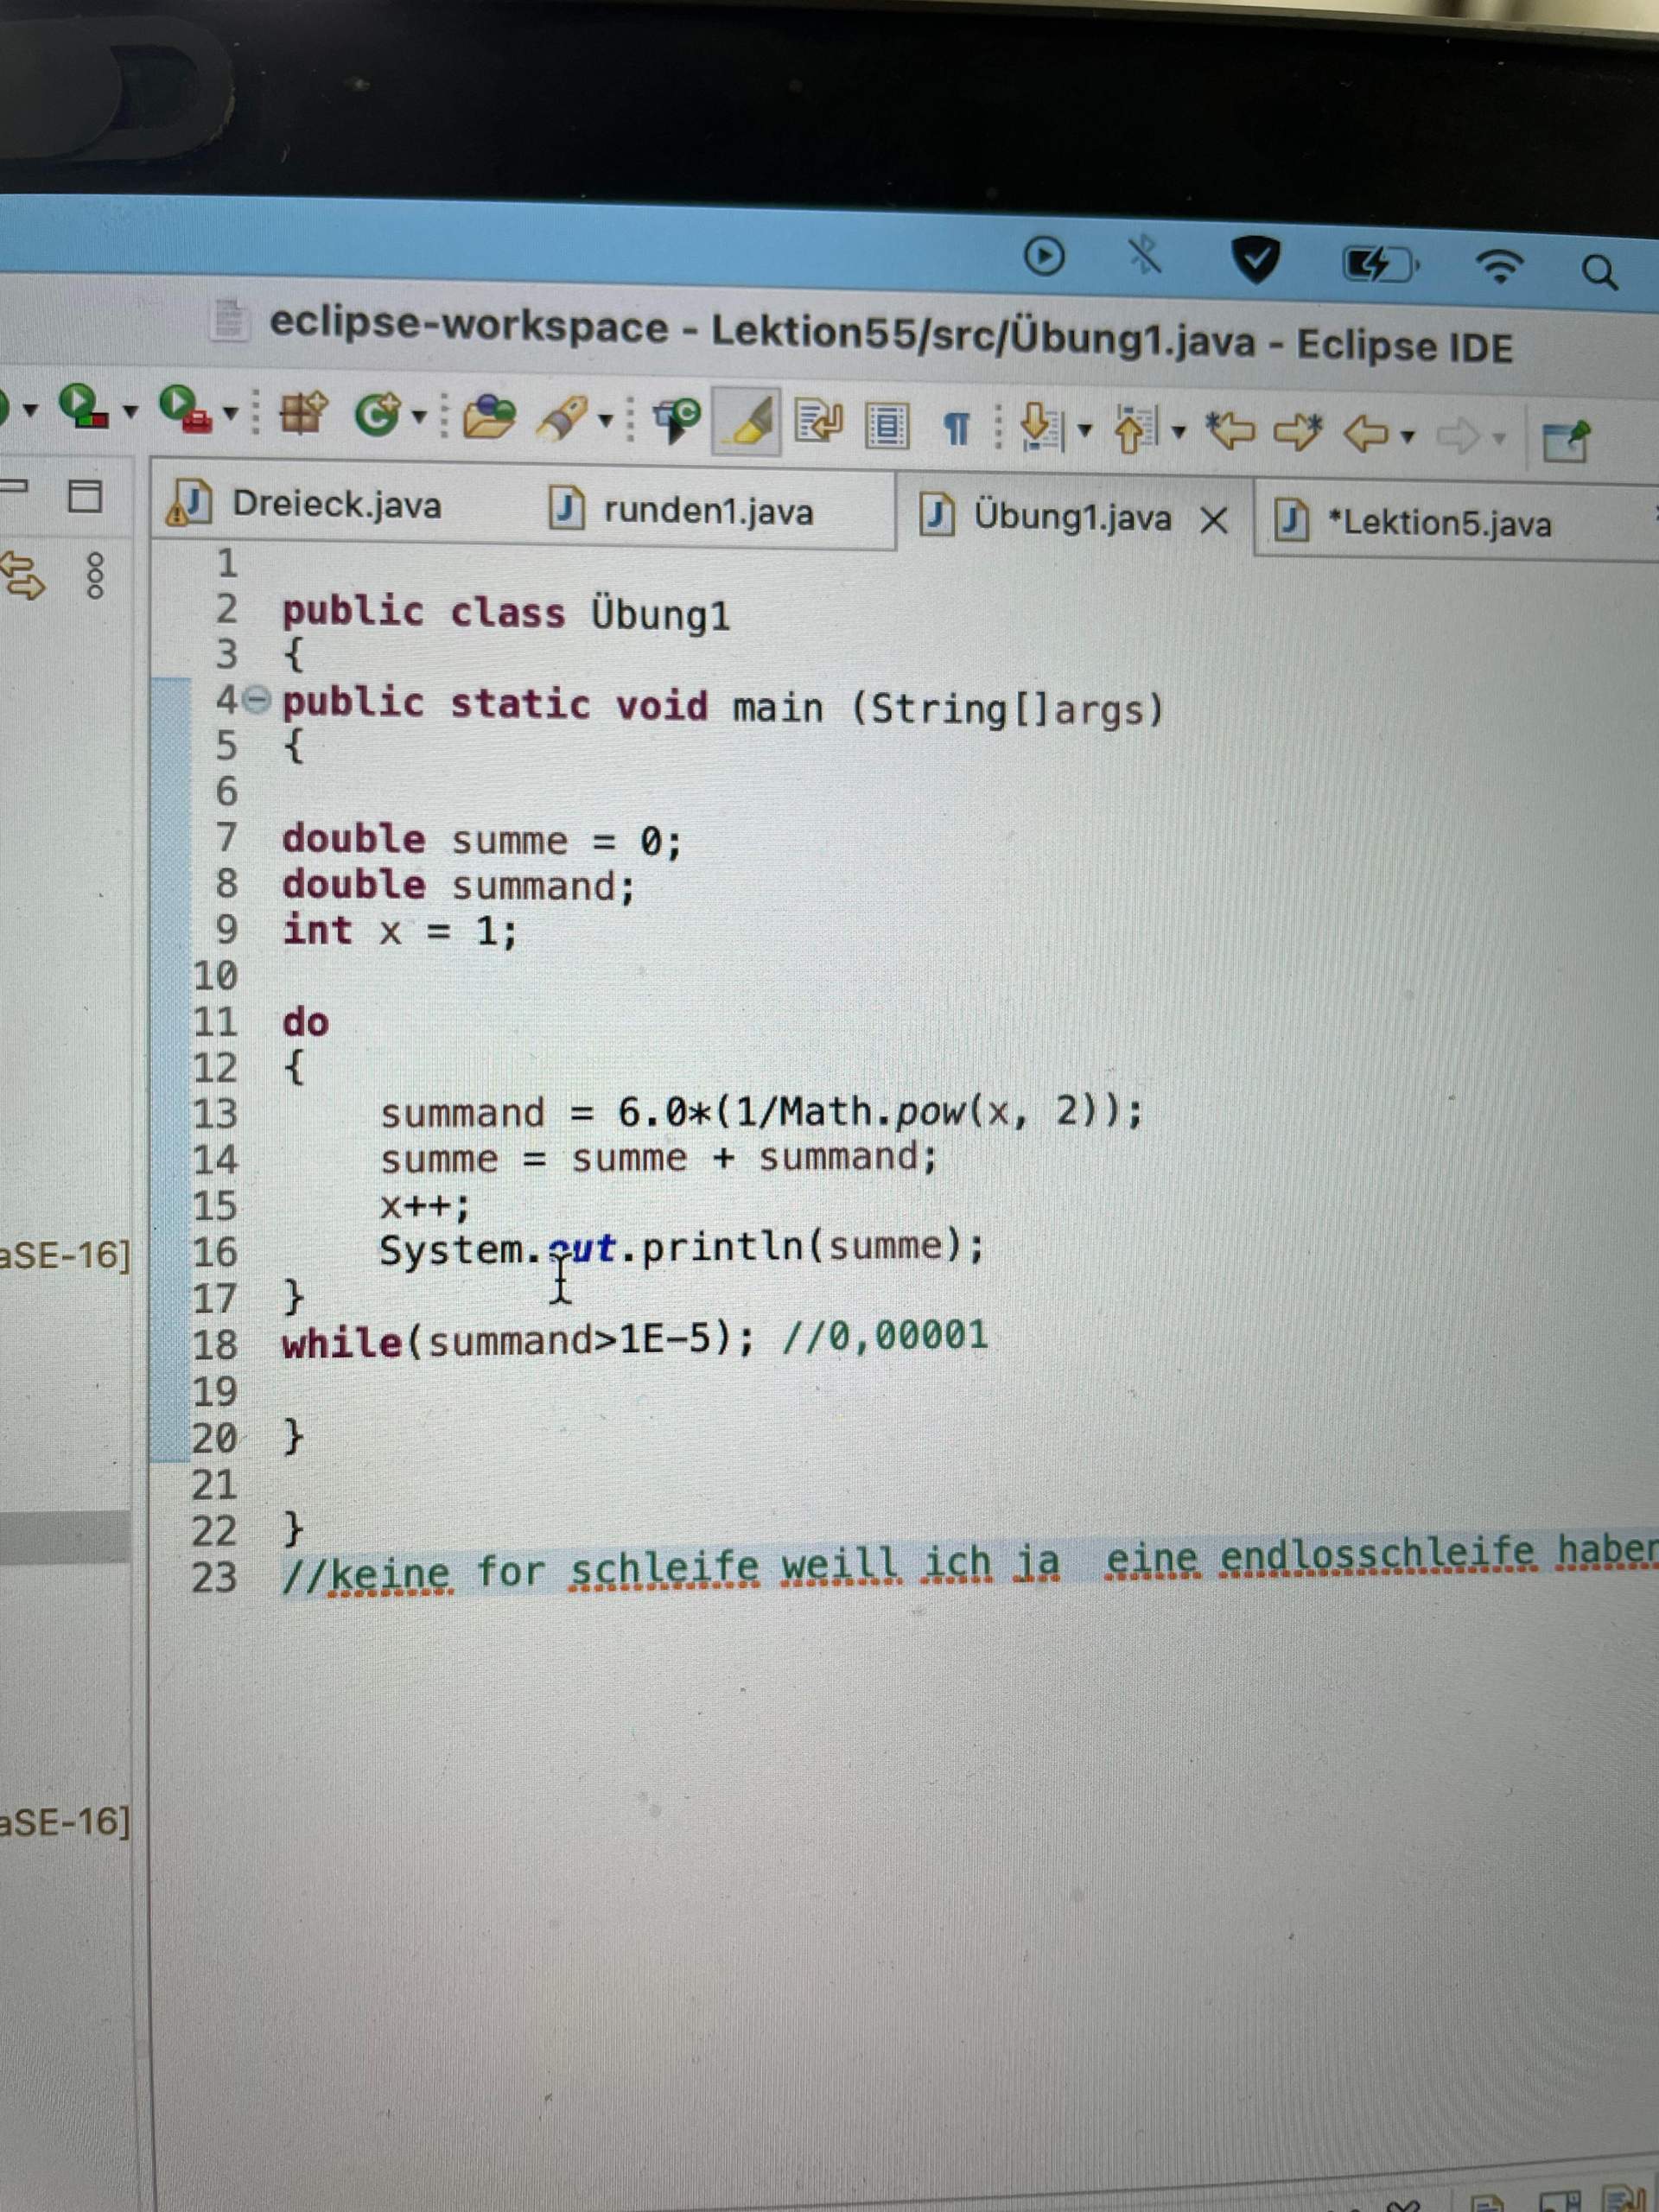The width and height of the screenshot is (1659, 2212).
Task: Open the Next Annotation dropdown arrow
Action: pyautogui.click(x=1085, y=431)
